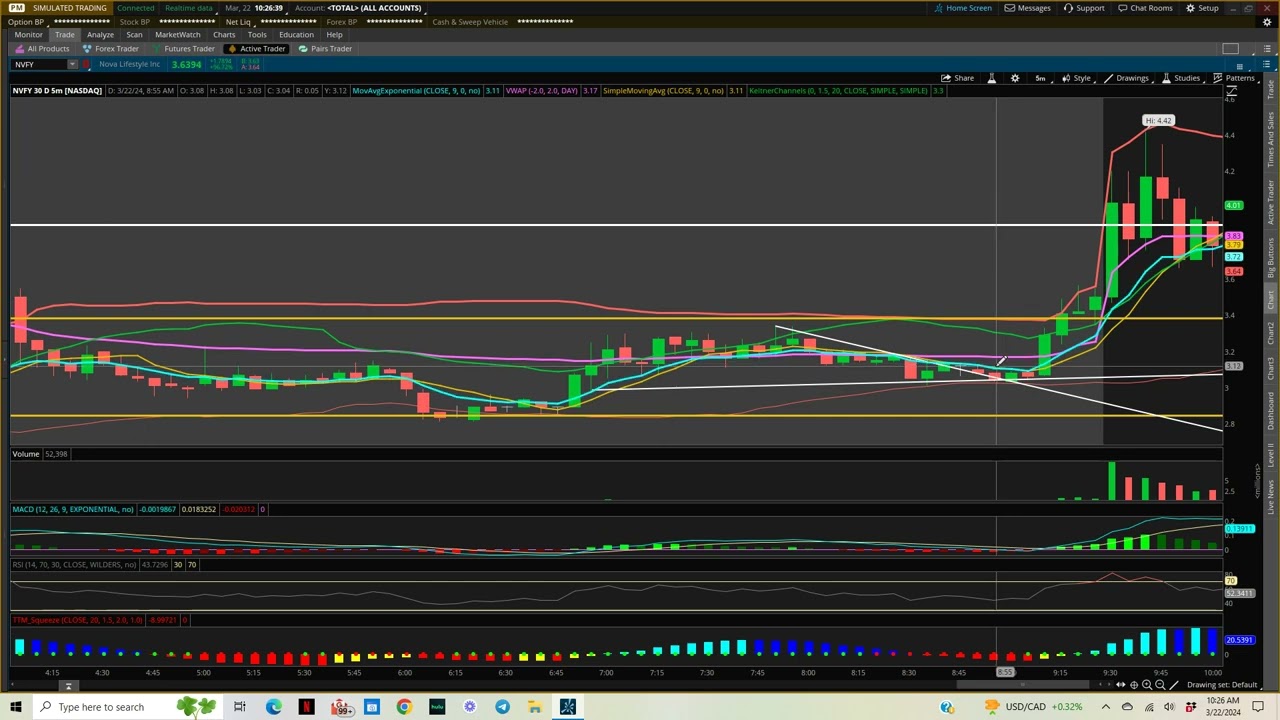Viewport: 1280px width, 720px height.
Task: Select Active Trader sub-tab
Action: 257,48
